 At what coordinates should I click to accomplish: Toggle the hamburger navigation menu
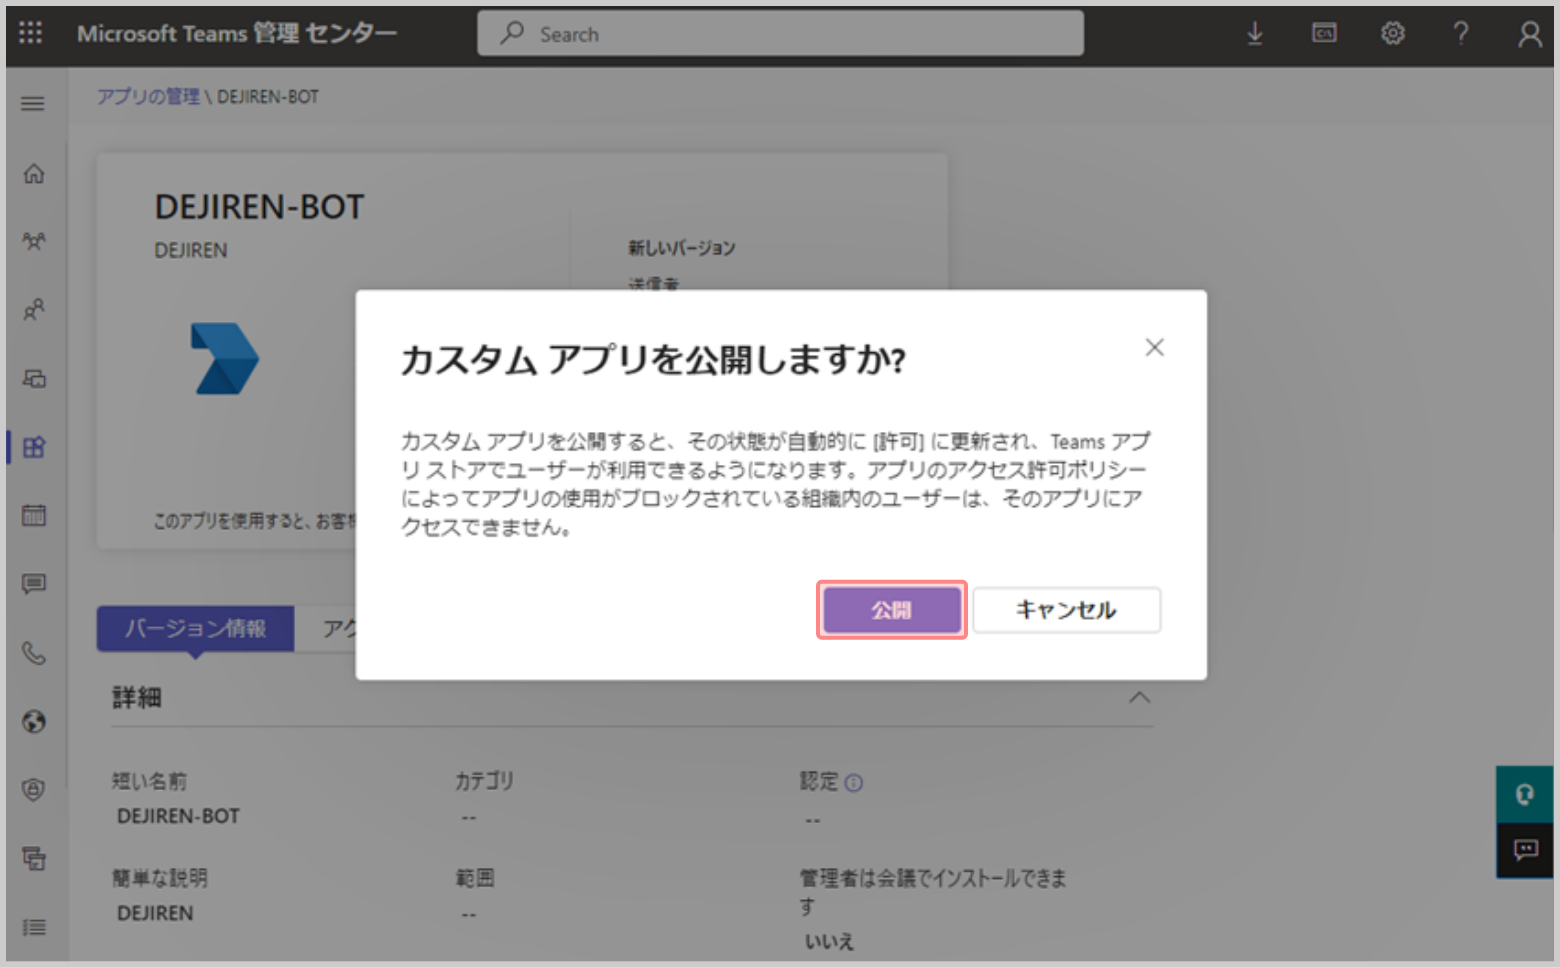click(33, 103)
